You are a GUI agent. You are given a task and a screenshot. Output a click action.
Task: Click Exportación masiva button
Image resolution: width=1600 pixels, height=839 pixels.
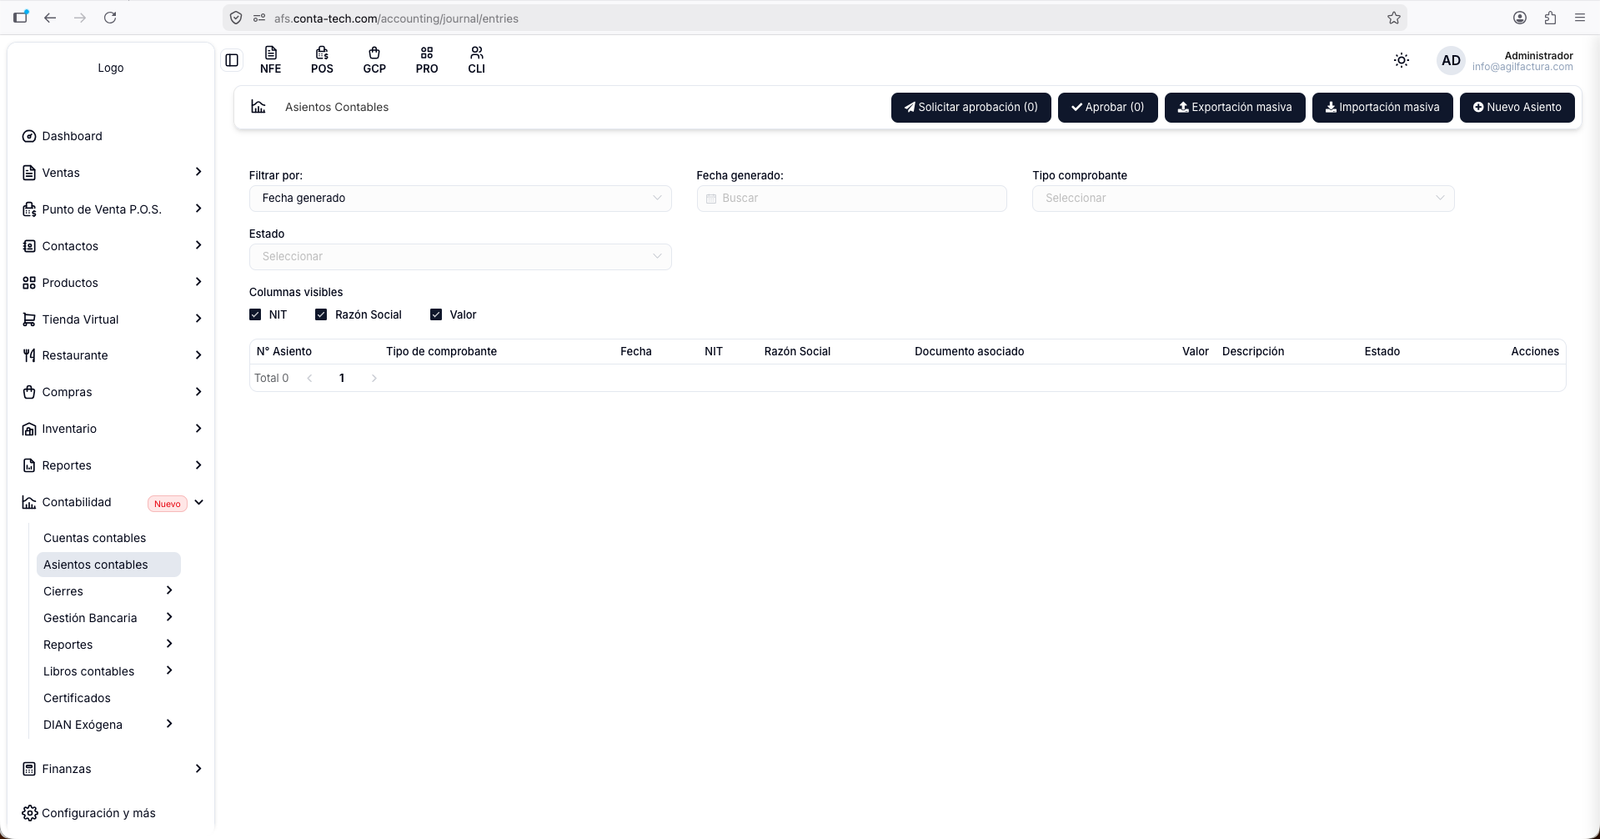pos(1235,107)
